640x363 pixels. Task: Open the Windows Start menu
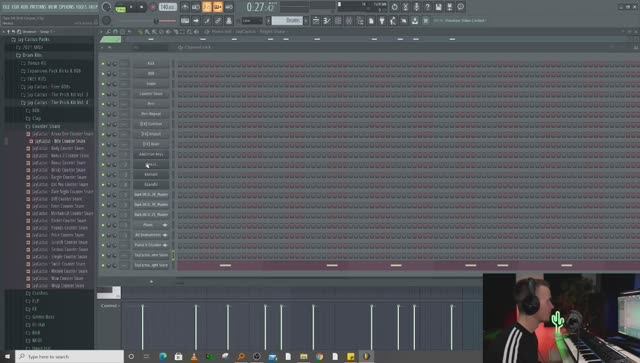[x=7, y=356]
